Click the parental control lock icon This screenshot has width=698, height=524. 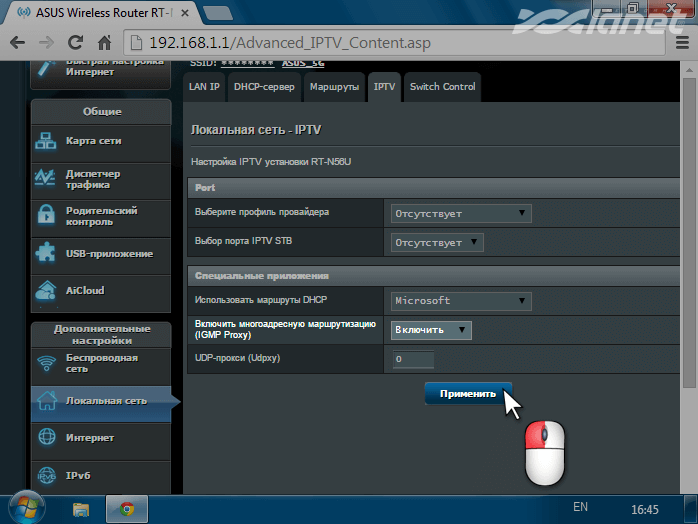point(47,216)
